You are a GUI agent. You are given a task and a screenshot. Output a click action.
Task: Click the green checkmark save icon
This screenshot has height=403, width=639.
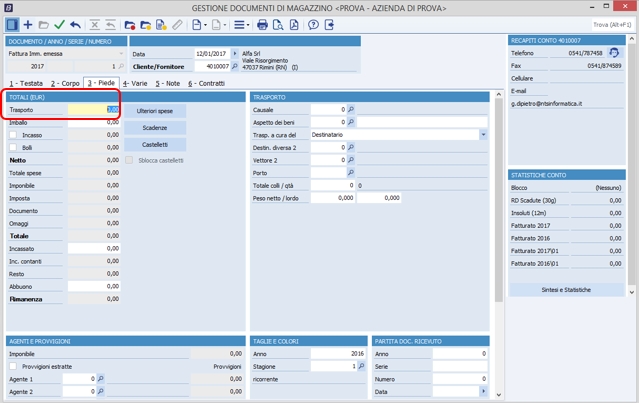click(59, 24)
